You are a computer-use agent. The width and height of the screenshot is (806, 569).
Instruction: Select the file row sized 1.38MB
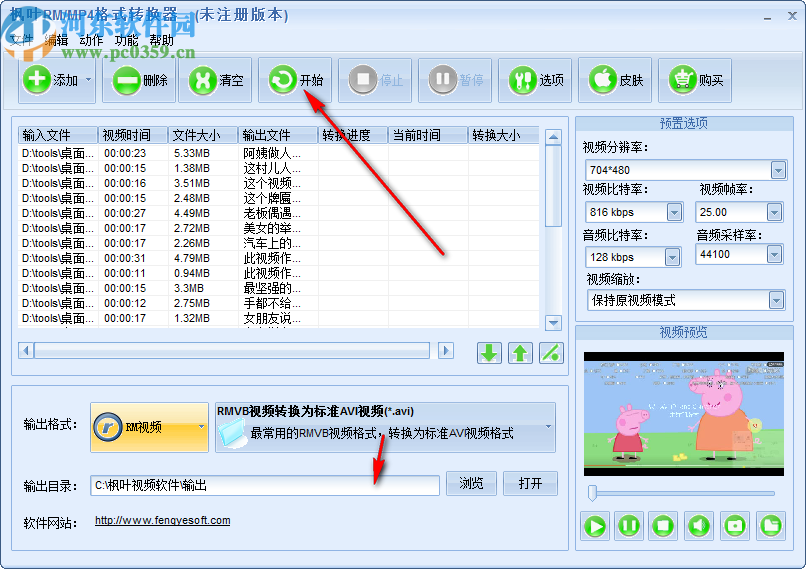(x=278, y=168)
